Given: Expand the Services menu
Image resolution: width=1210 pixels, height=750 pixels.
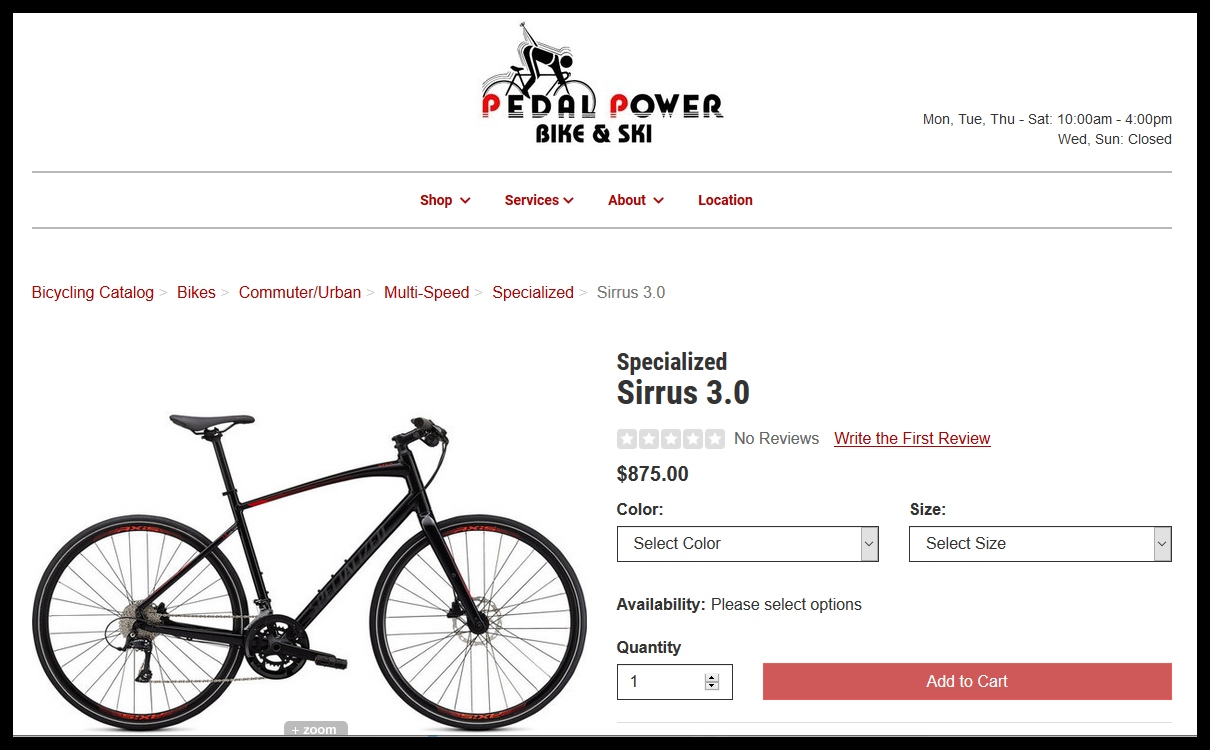Looking at the screenshot, I should [539, 200].
